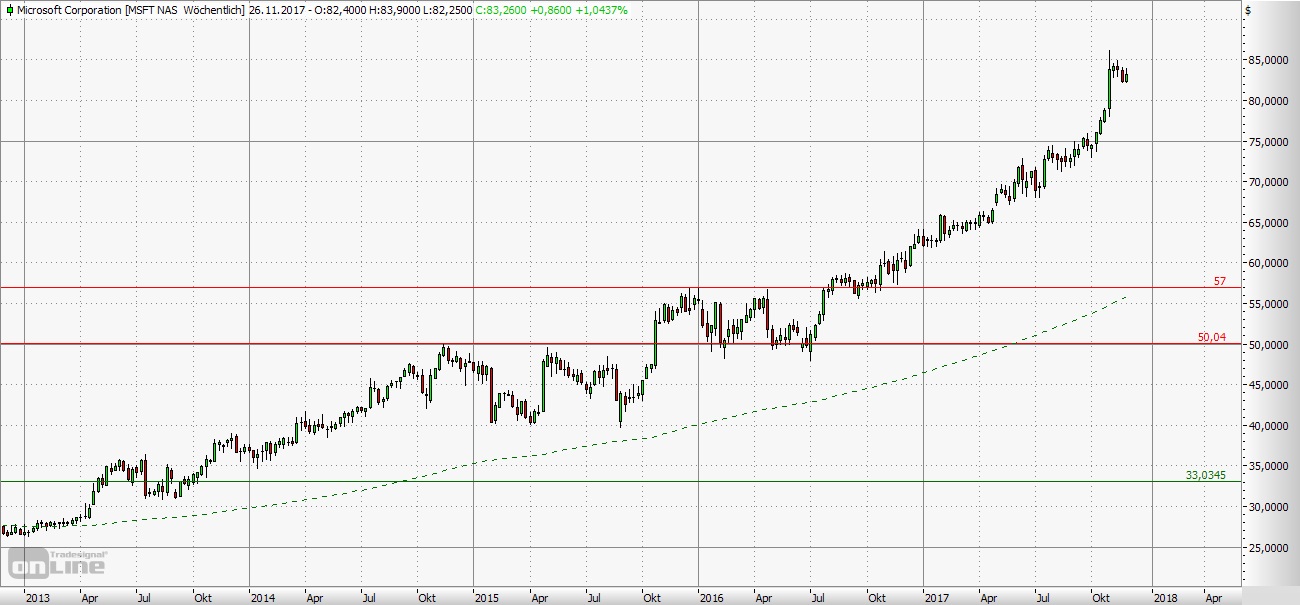The height and width of the screenshot is (605, 1300).
Task: Click the 75,0000 price axis label
Action: click(1268, 142)
